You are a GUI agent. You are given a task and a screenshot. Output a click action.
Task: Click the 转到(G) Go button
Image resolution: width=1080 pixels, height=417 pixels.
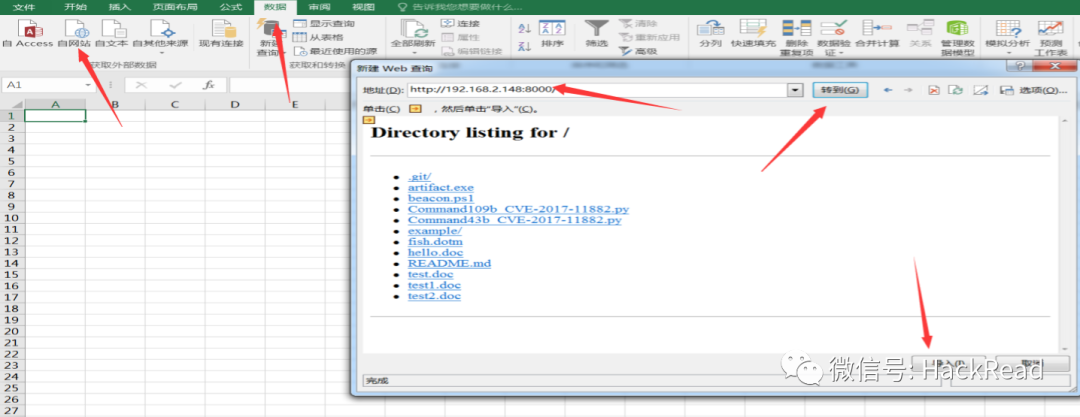click(840, 90)
